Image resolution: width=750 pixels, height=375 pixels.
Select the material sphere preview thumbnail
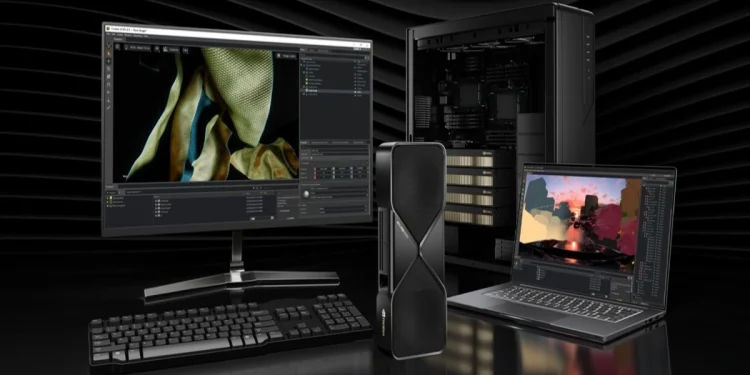click(x=305, y=194)
